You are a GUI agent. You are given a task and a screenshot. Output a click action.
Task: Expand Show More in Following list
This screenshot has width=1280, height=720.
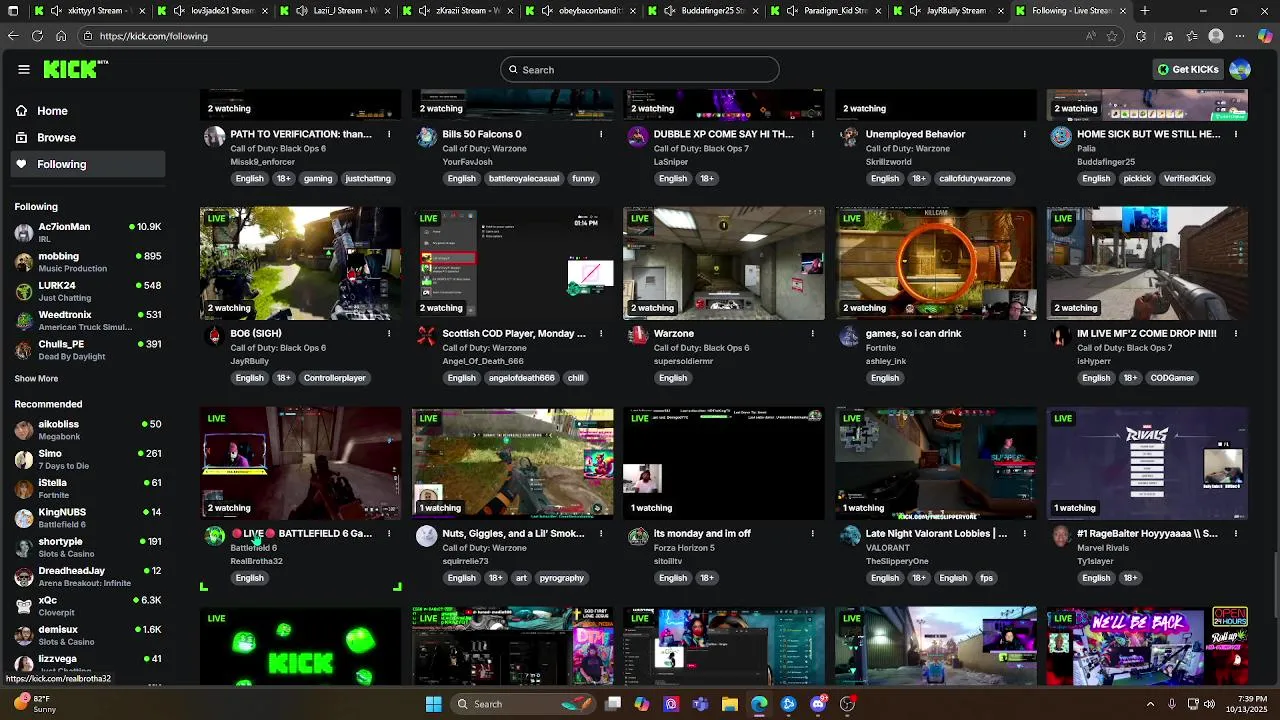tap(36, 379)
